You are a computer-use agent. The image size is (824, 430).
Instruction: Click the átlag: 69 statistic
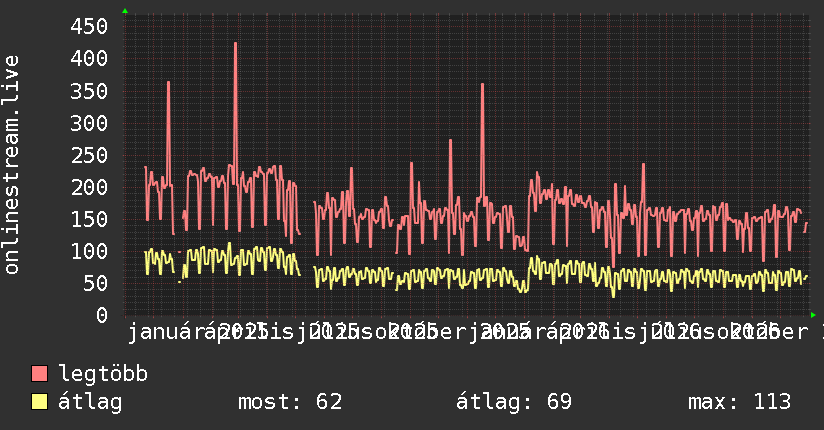click(x=513, y=402)
